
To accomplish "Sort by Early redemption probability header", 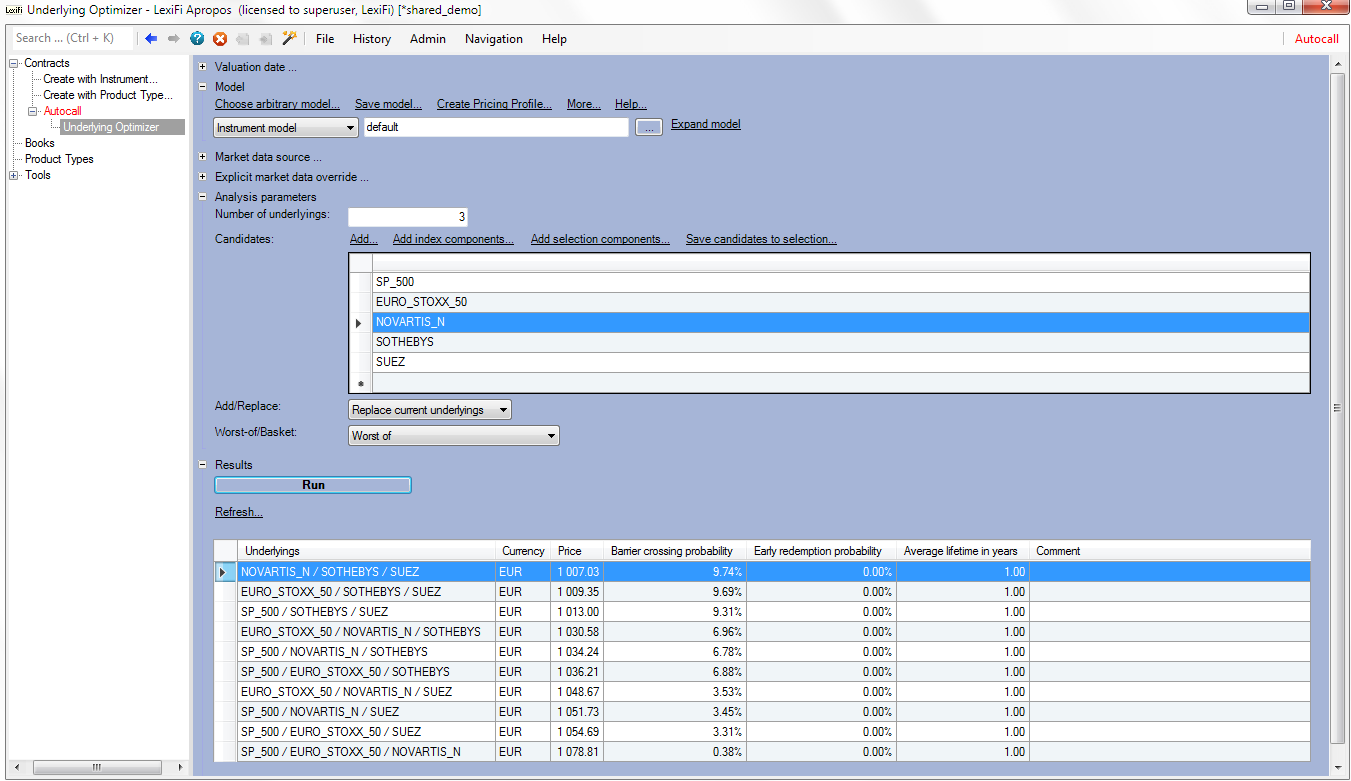I will point(821,551).
